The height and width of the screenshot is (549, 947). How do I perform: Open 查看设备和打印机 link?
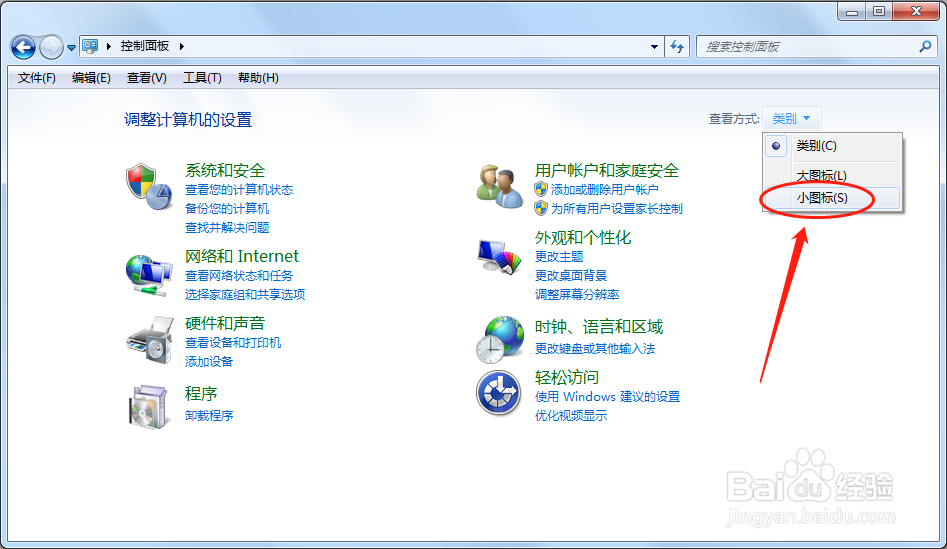[x=233, y=342]
